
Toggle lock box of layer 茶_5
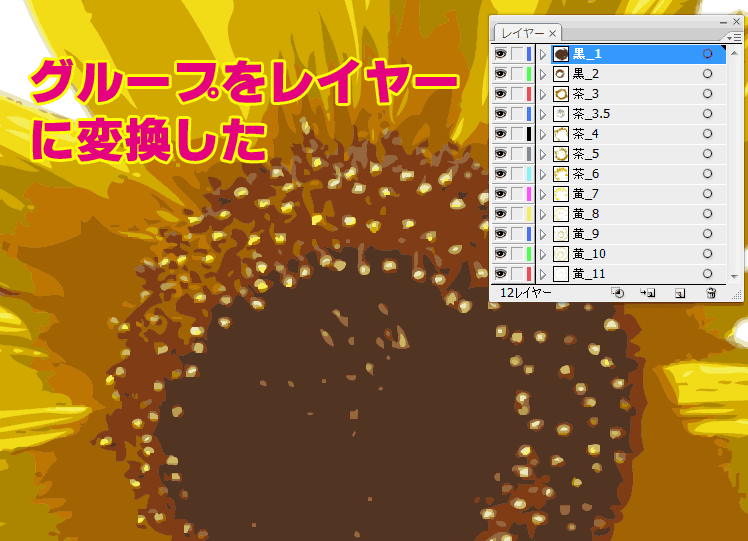517,154
